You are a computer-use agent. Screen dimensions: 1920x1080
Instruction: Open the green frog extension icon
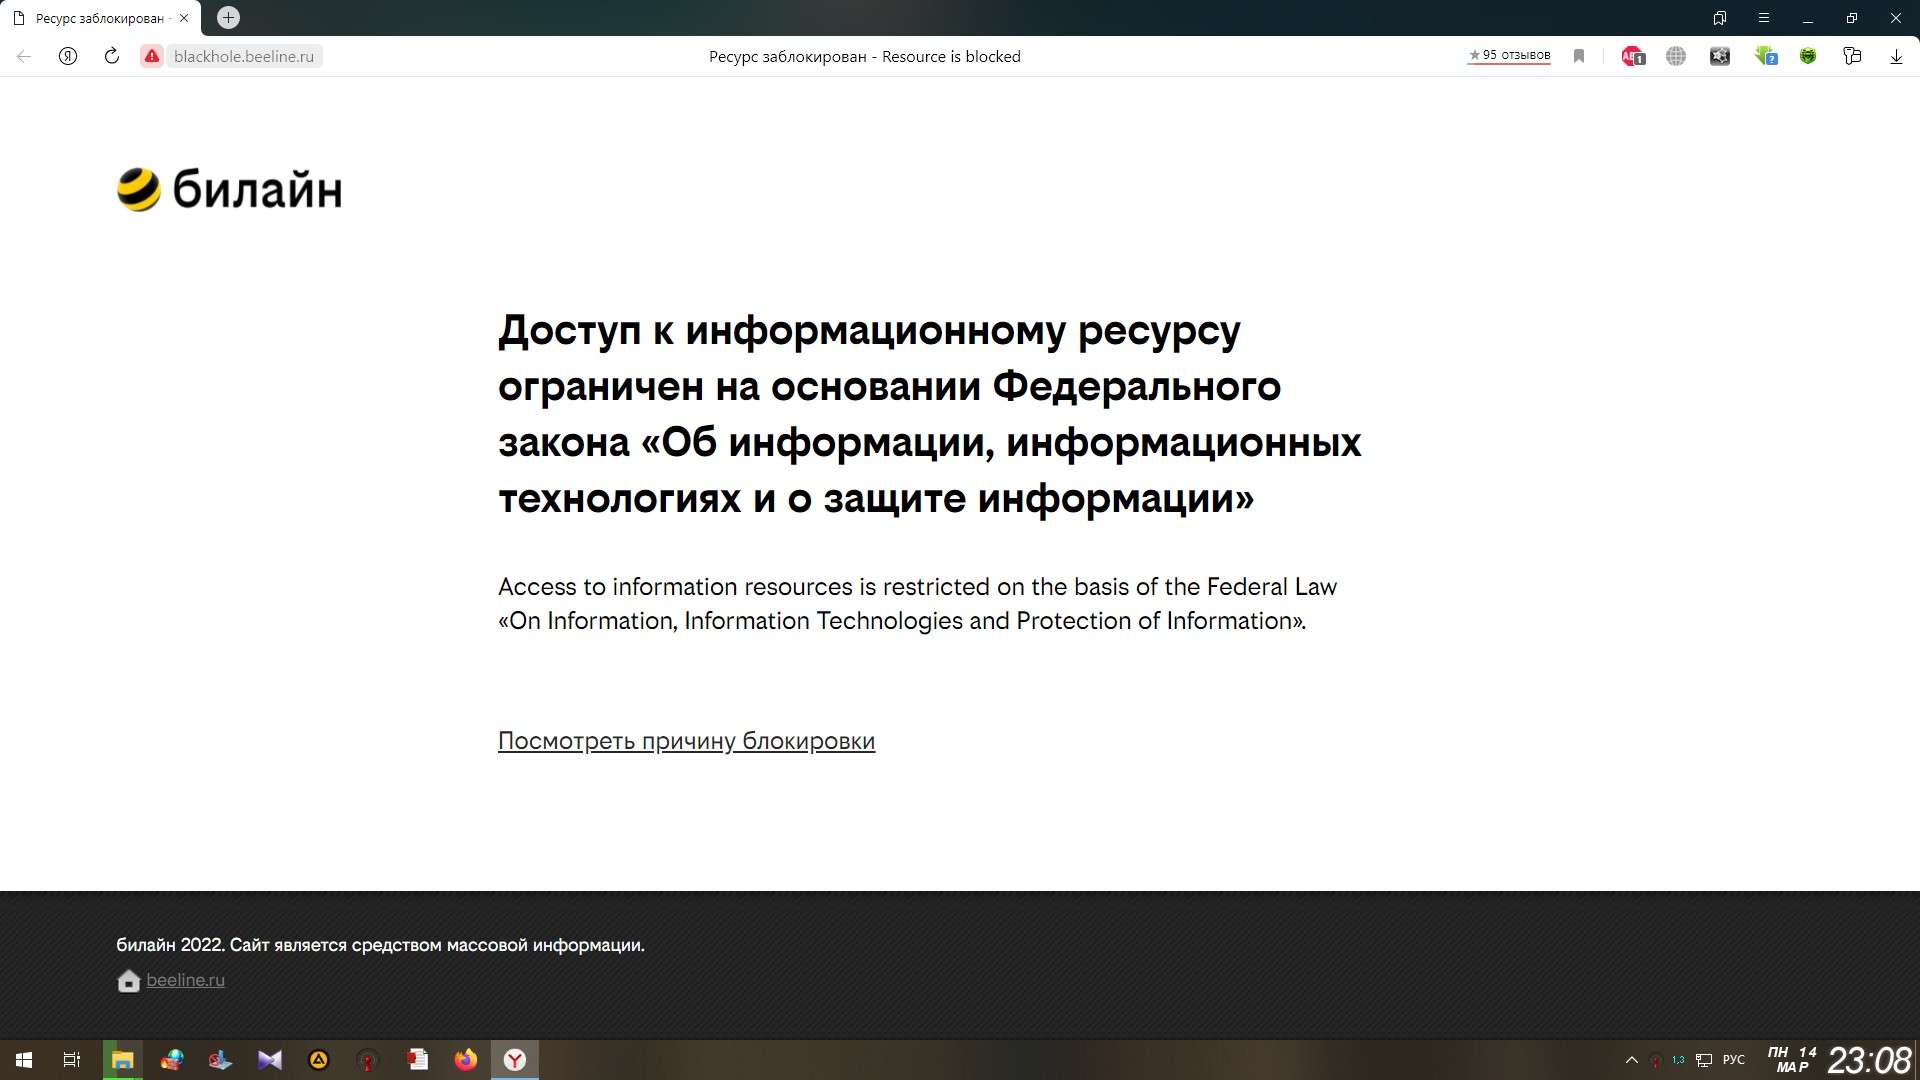1808,56
